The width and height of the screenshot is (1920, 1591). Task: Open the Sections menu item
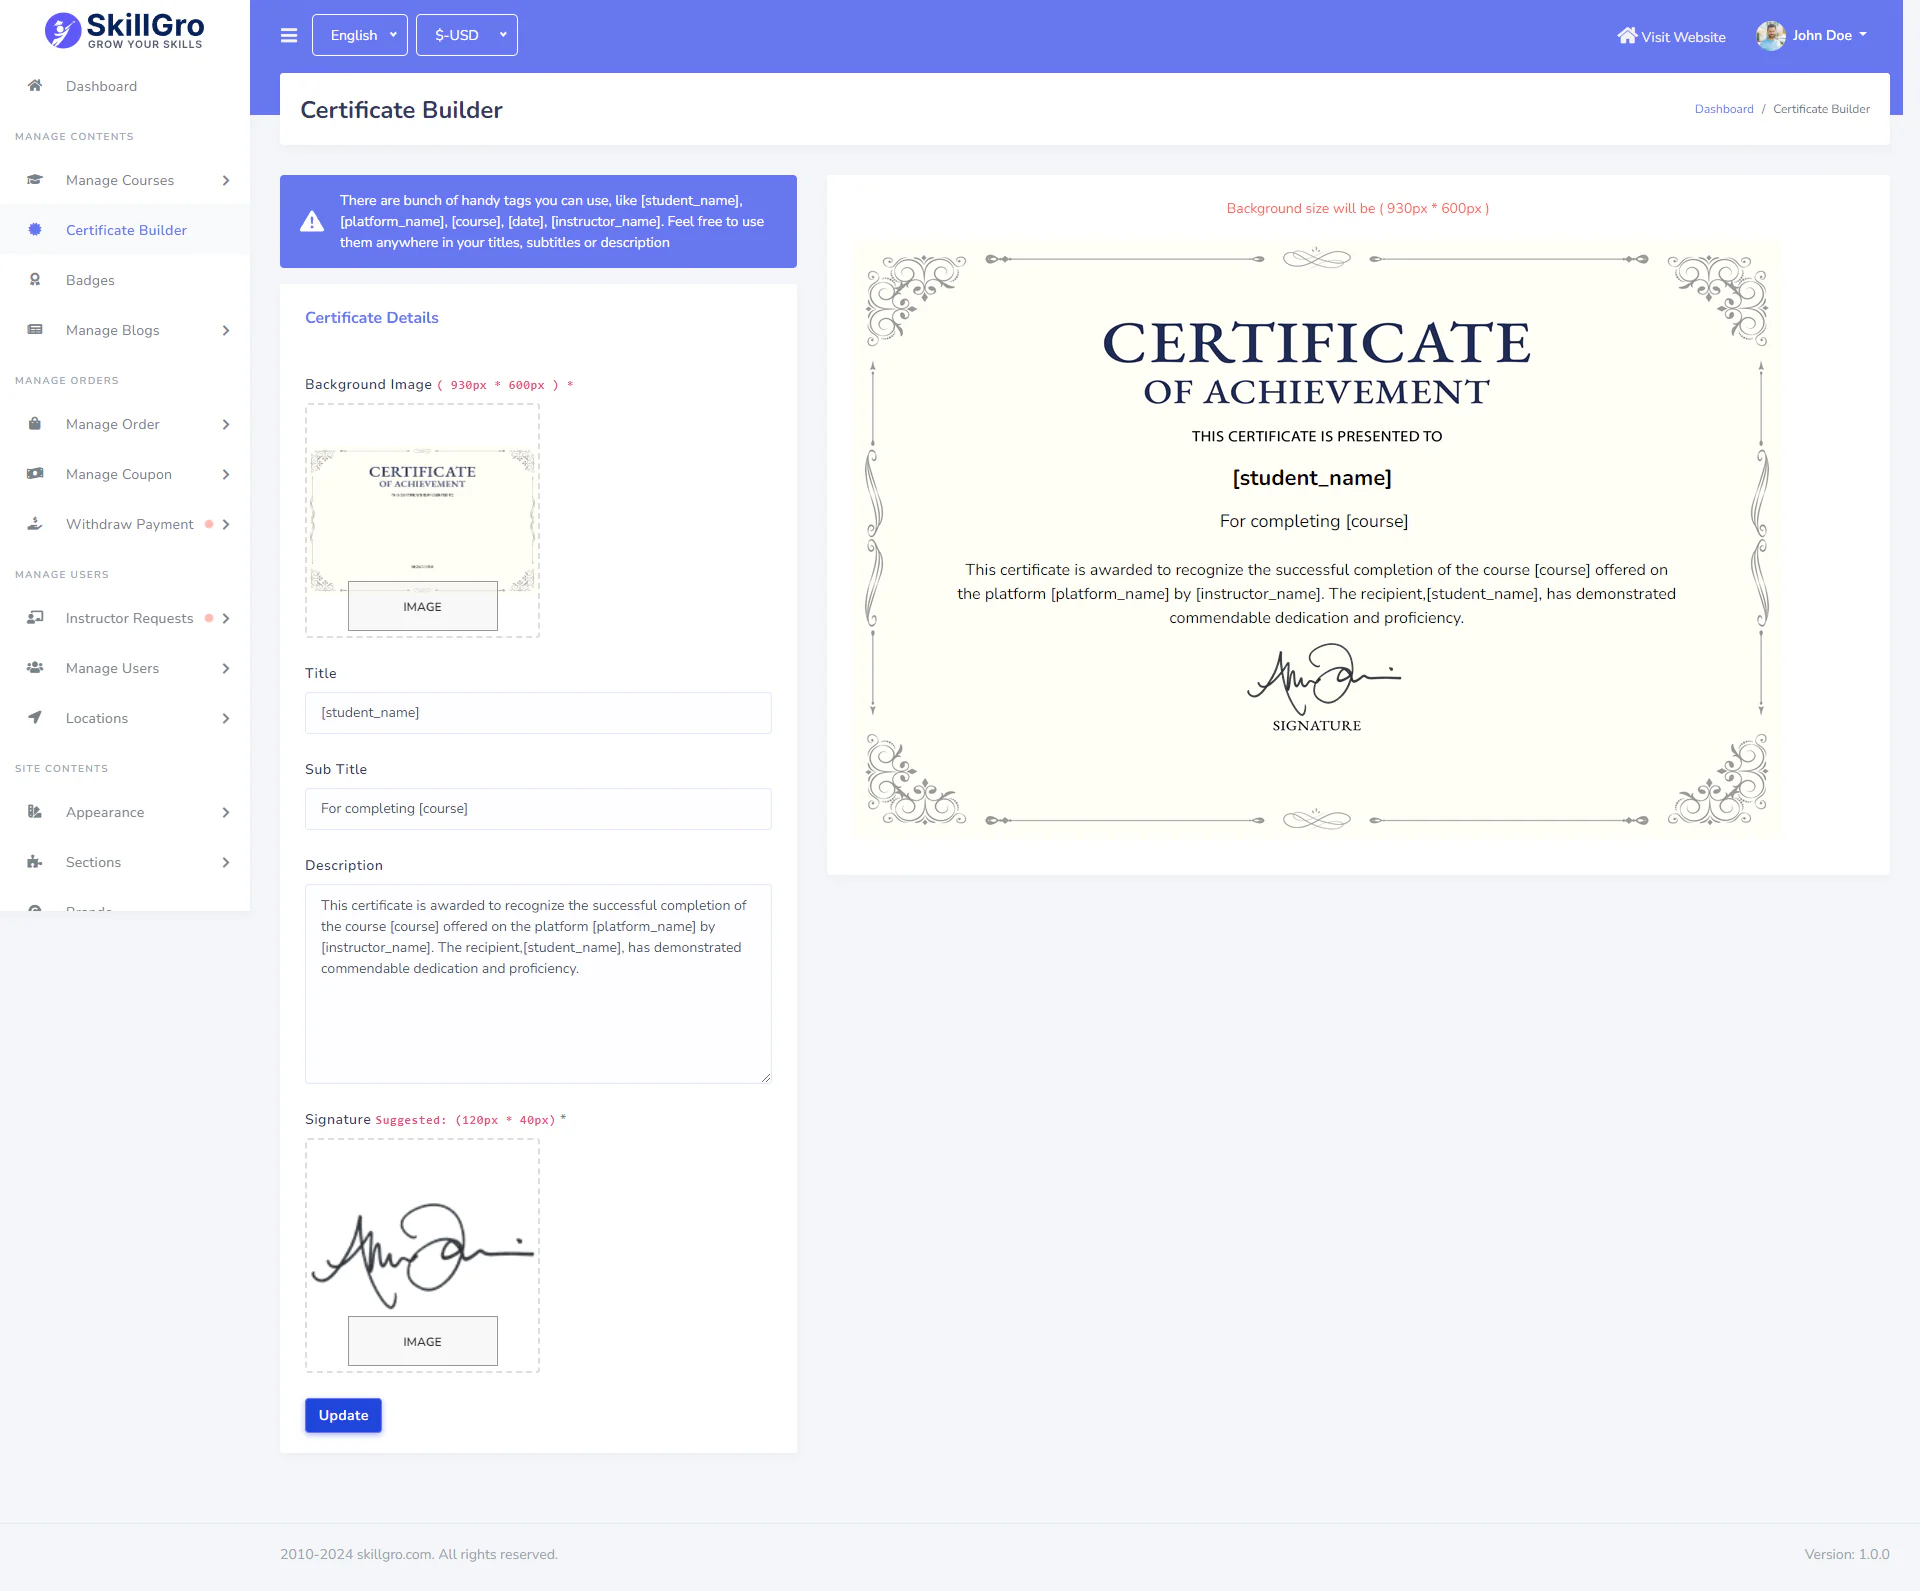click(93, 862)
